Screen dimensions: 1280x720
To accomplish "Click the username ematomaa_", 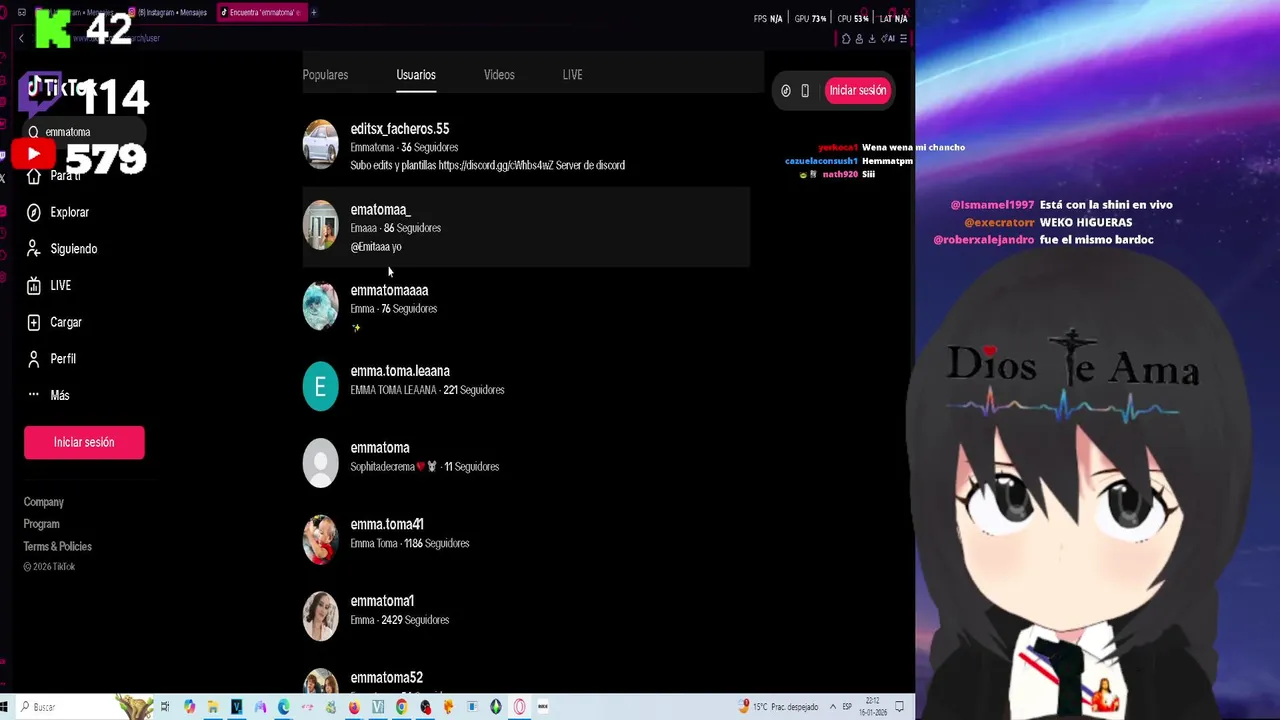I will click(381, 210).
